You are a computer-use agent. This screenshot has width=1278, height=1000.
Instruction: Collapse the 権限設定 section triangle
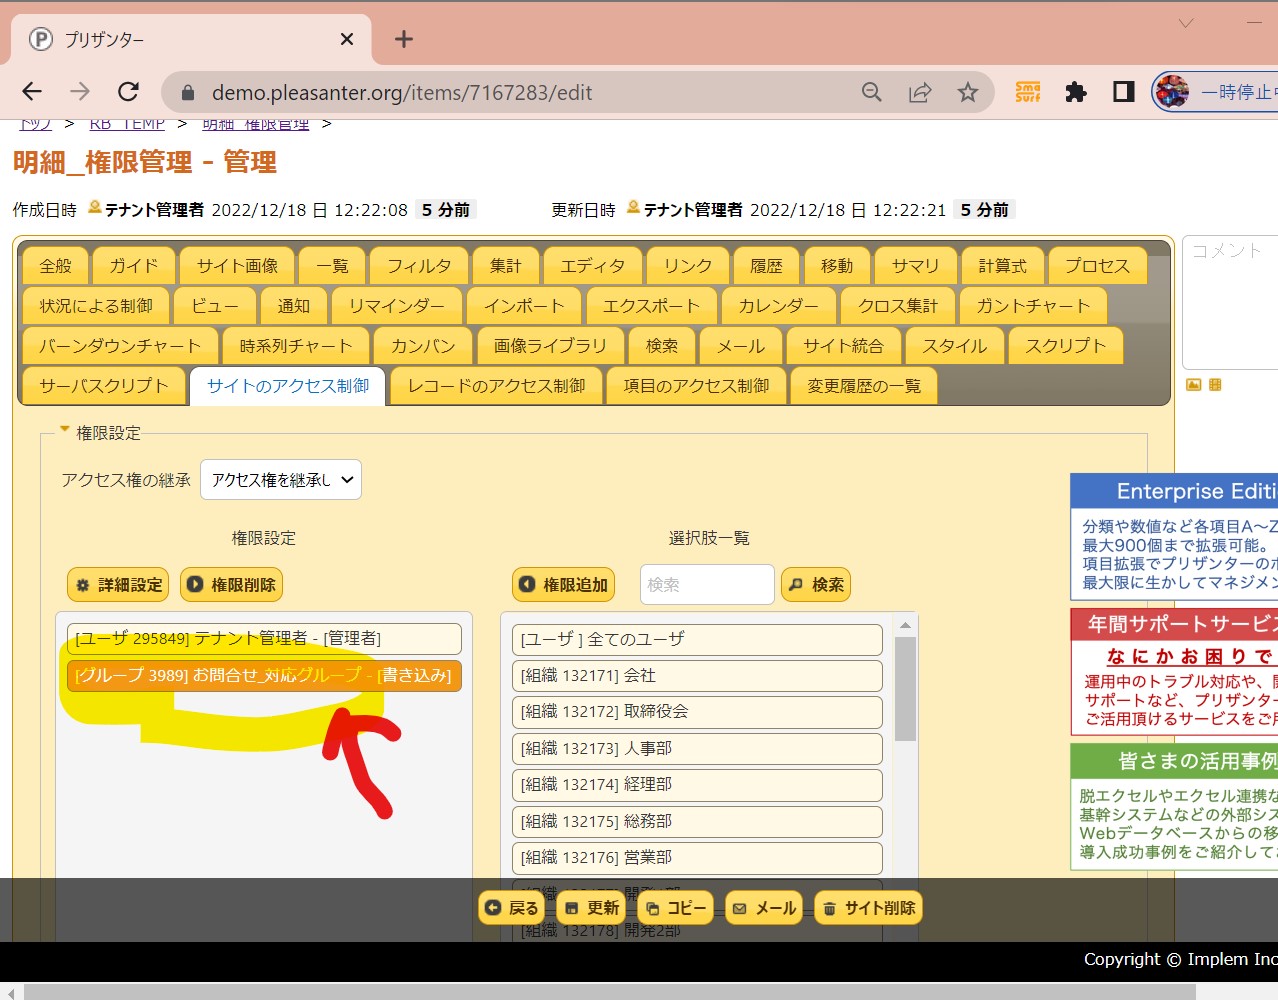coord(65,431)
